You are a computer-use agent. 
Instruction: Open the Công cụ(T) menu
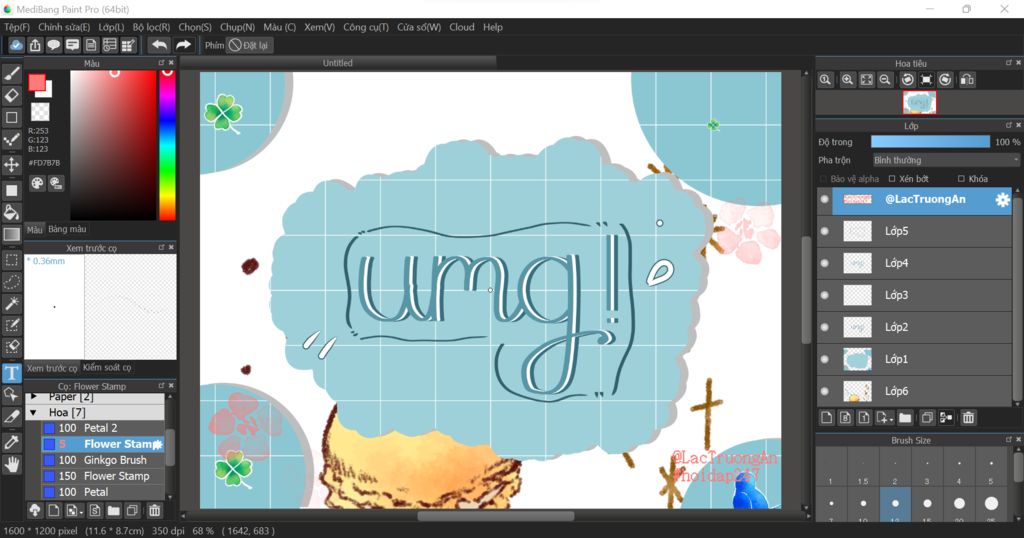coord(366,27)
